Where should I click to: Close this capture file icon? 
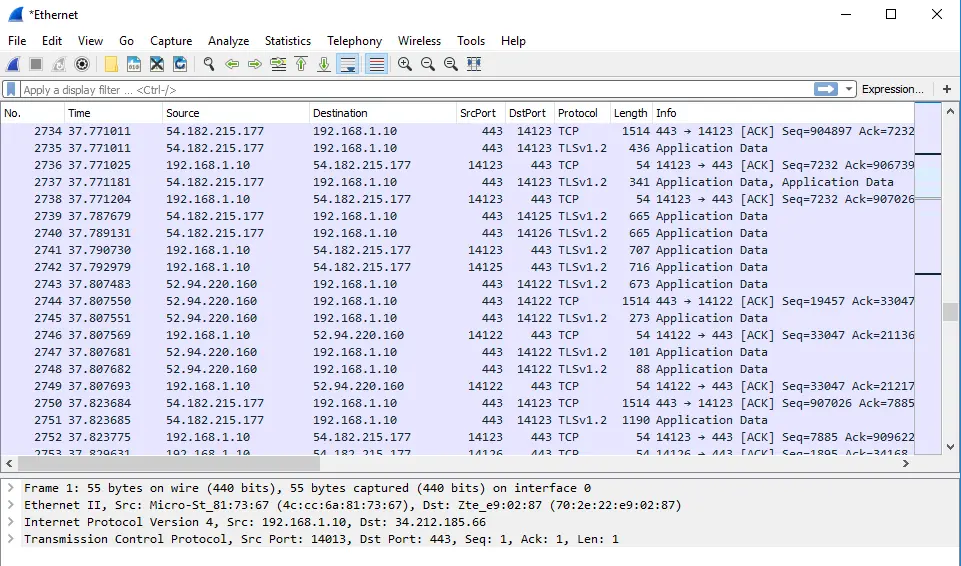(157, 64)
